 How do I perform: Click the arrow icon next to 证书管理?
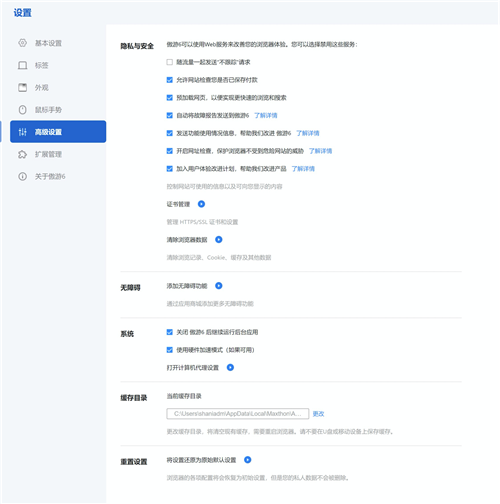coord(201,204)
